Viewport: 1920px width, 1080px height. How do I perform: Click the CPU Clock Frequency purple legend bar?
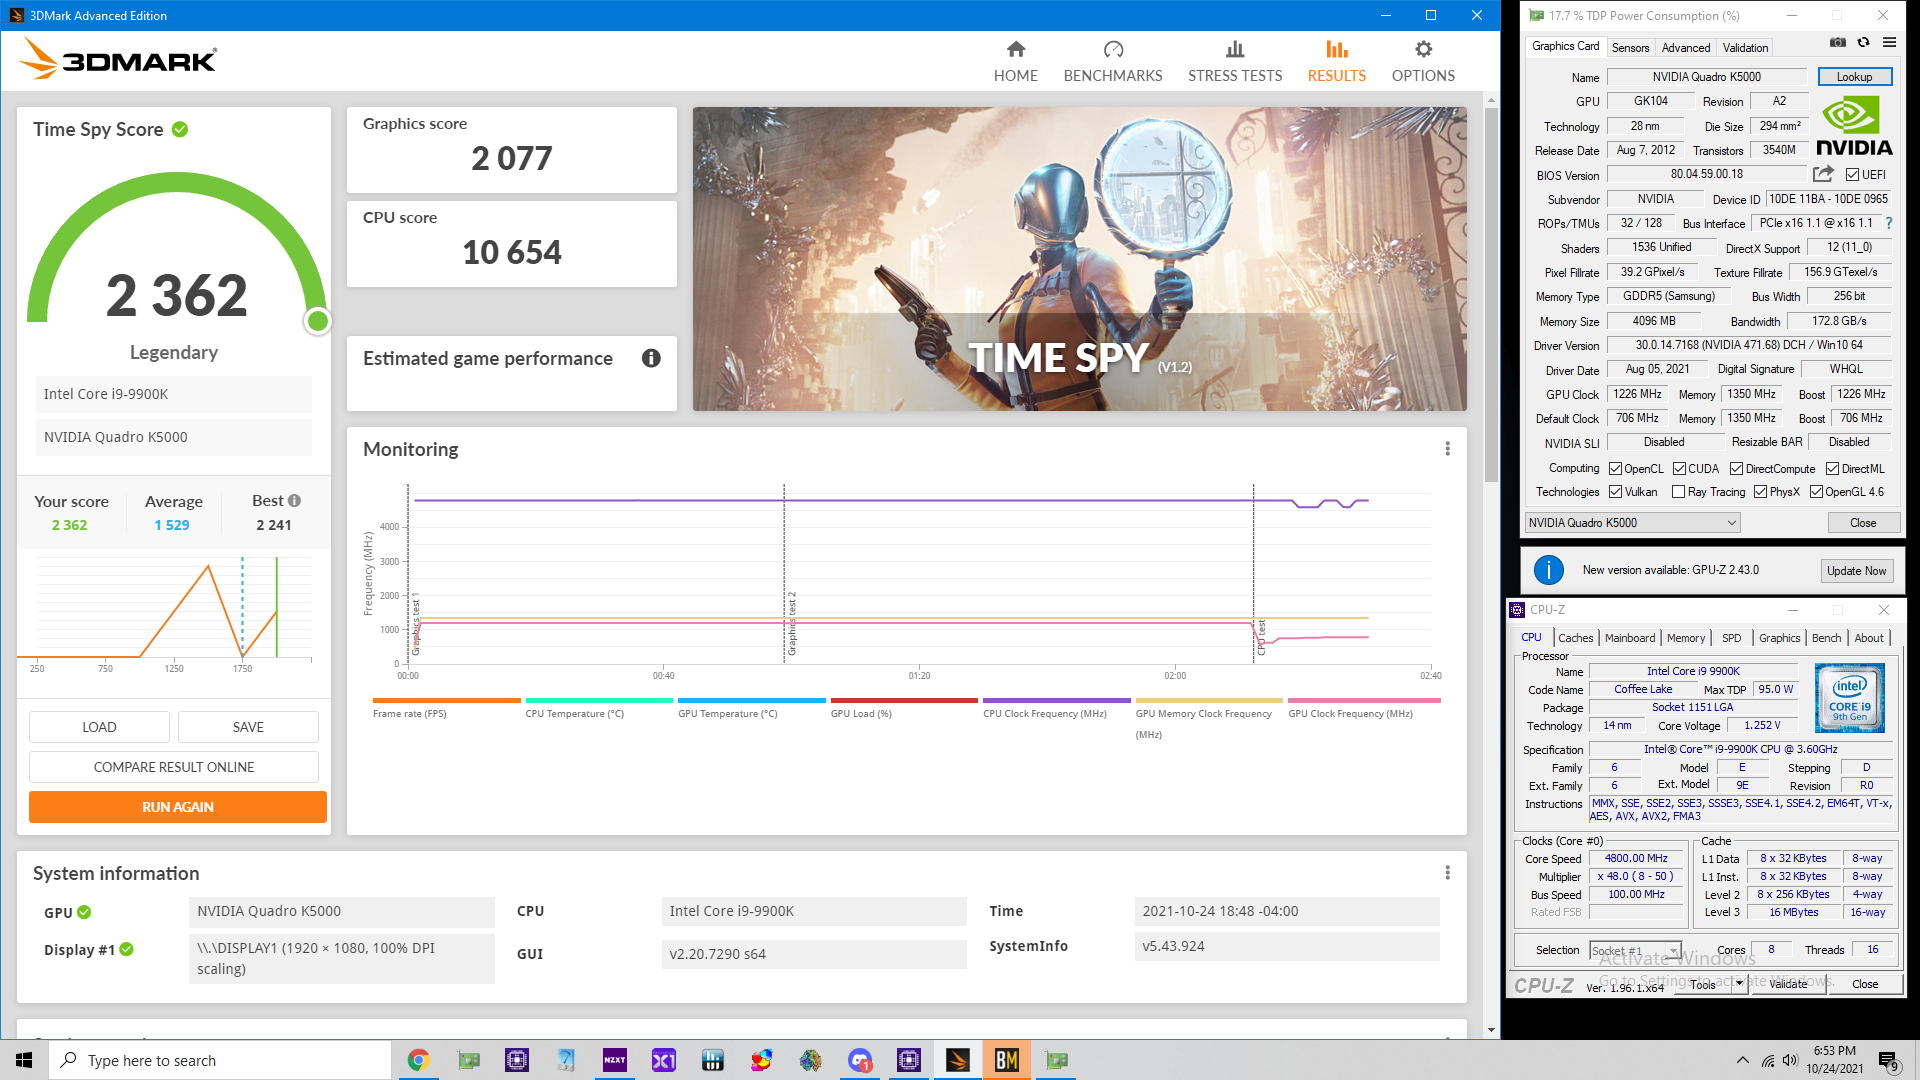pyautogui.click(x=1057, y=700)
